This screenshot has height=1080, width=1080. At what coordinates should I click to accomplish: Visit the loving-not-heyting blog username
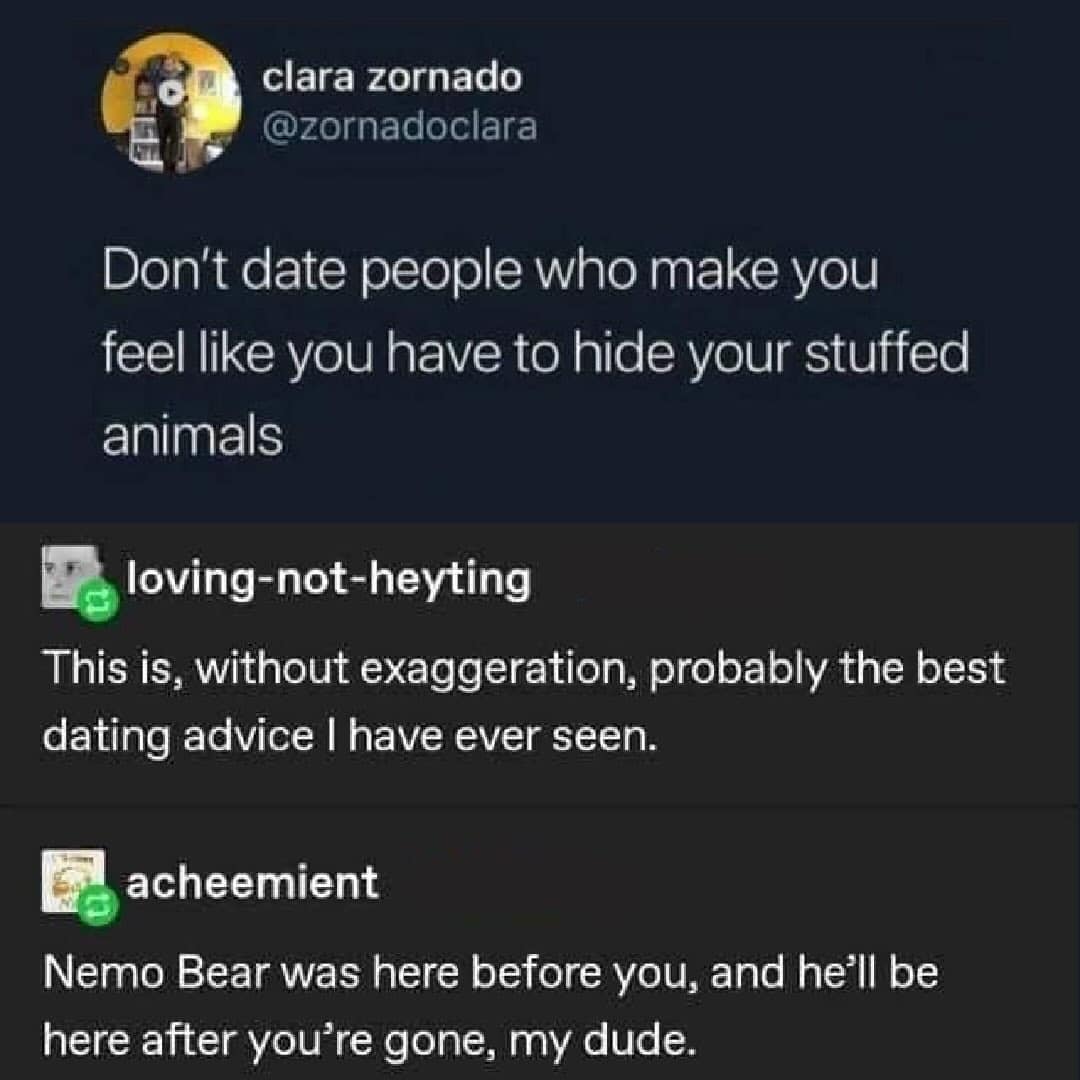pyautogui.click(x=328, y=578)
